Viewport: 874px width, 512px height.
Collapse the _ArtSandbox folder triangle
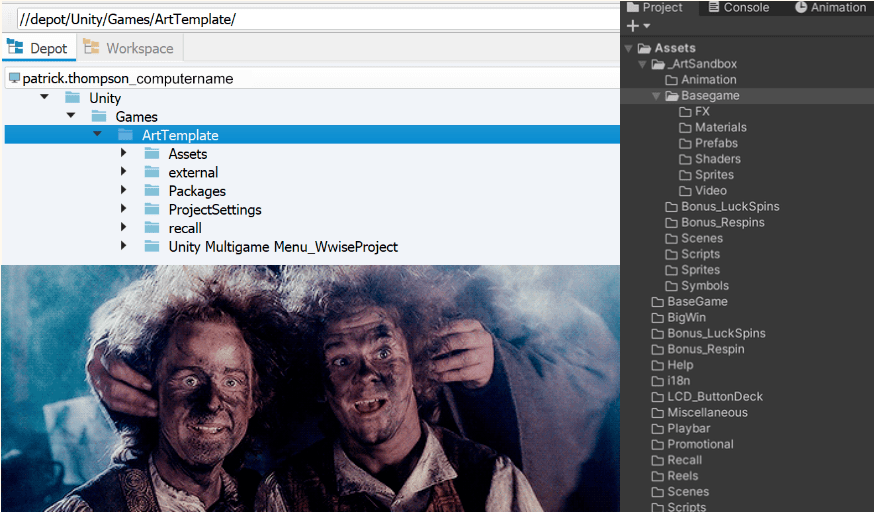click(x=643, y=64)
